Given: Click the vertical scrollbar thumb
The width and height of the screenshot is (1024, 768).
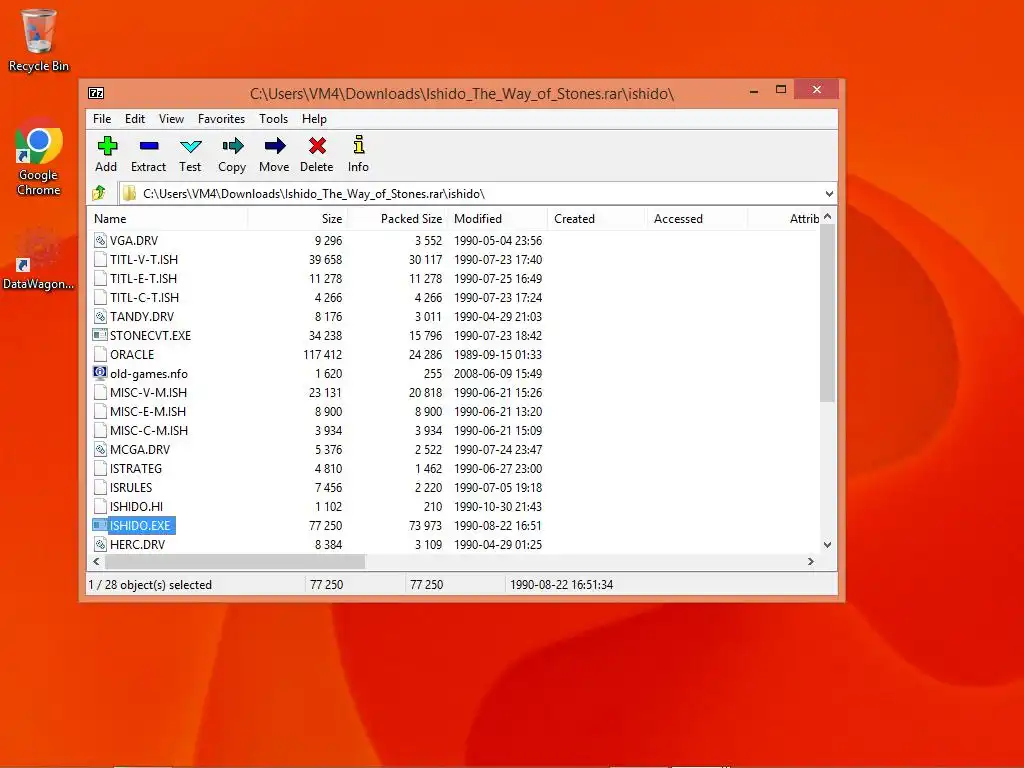Looking at the screenshot, I should [827, 312].
